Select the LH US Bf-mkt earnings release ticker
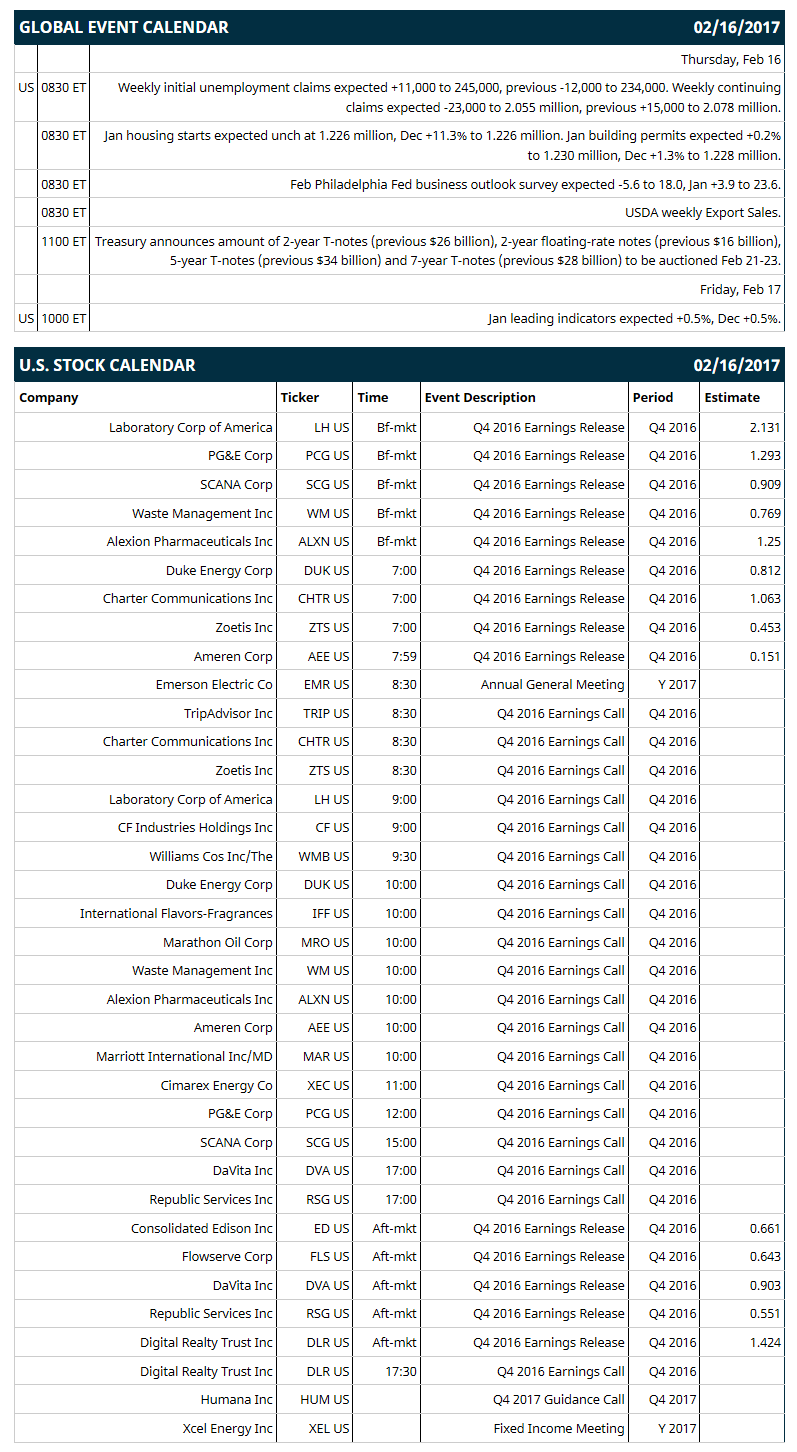 (332, 427)
